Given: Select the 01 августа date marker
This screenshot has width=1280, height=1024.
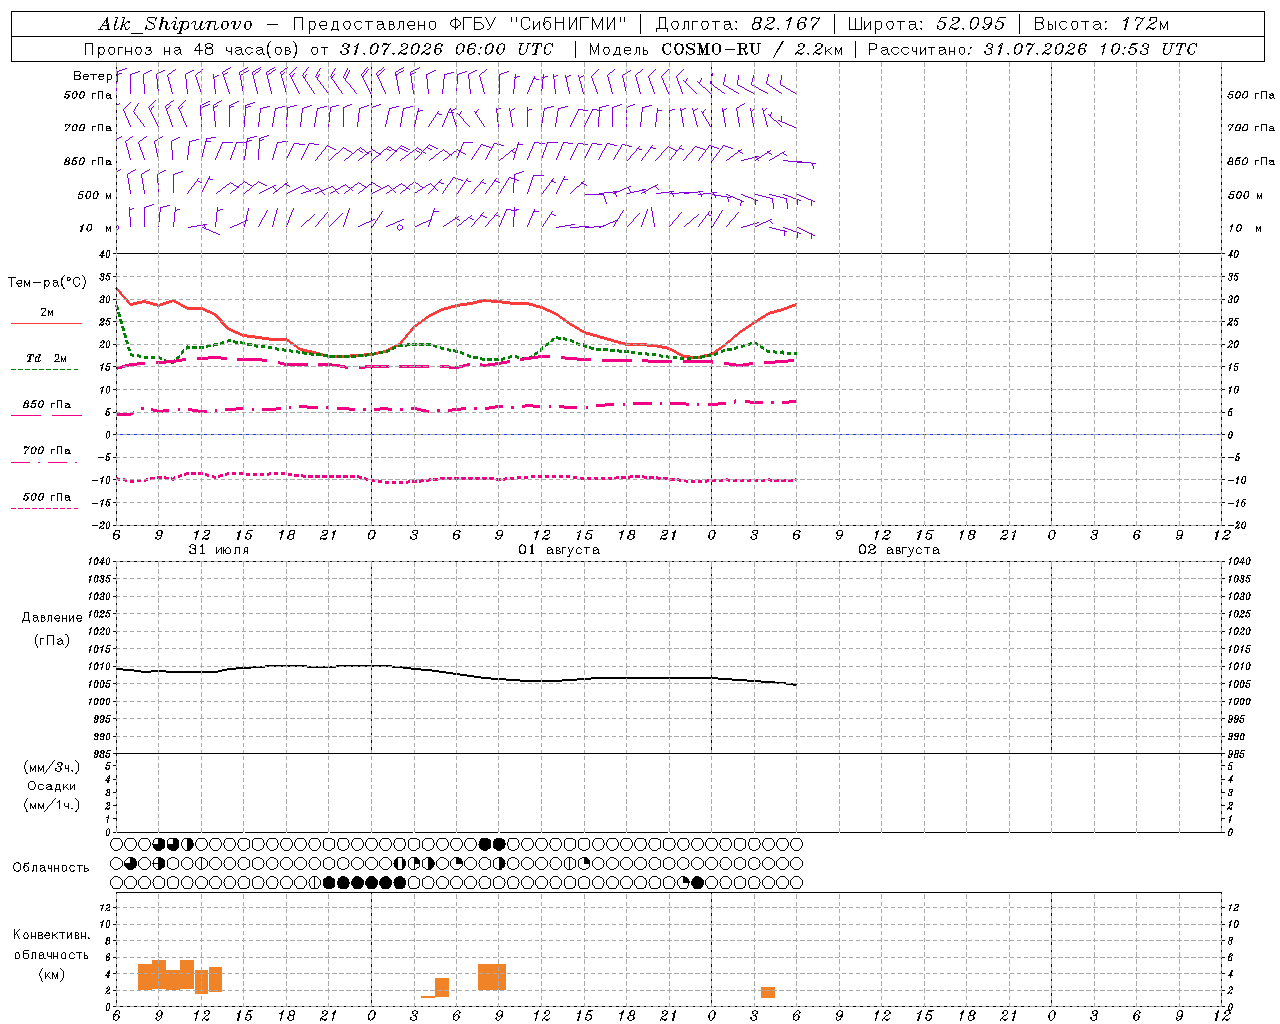Looking at the screenshot, I should pyautogui.click(x=559, y=550).
